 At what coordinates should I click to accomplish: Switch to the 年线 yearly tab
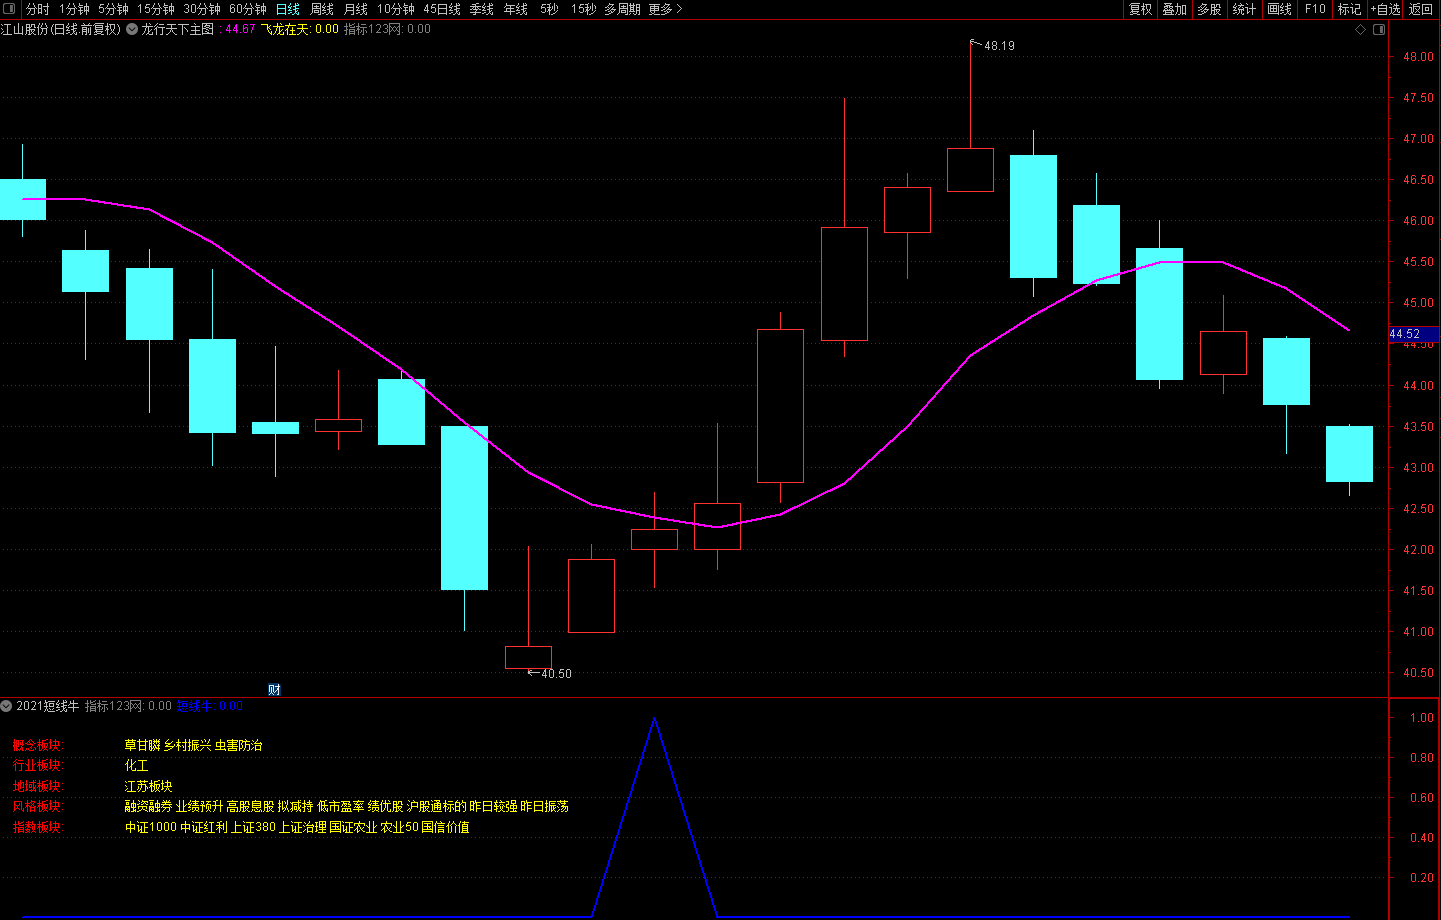point(516,9)
